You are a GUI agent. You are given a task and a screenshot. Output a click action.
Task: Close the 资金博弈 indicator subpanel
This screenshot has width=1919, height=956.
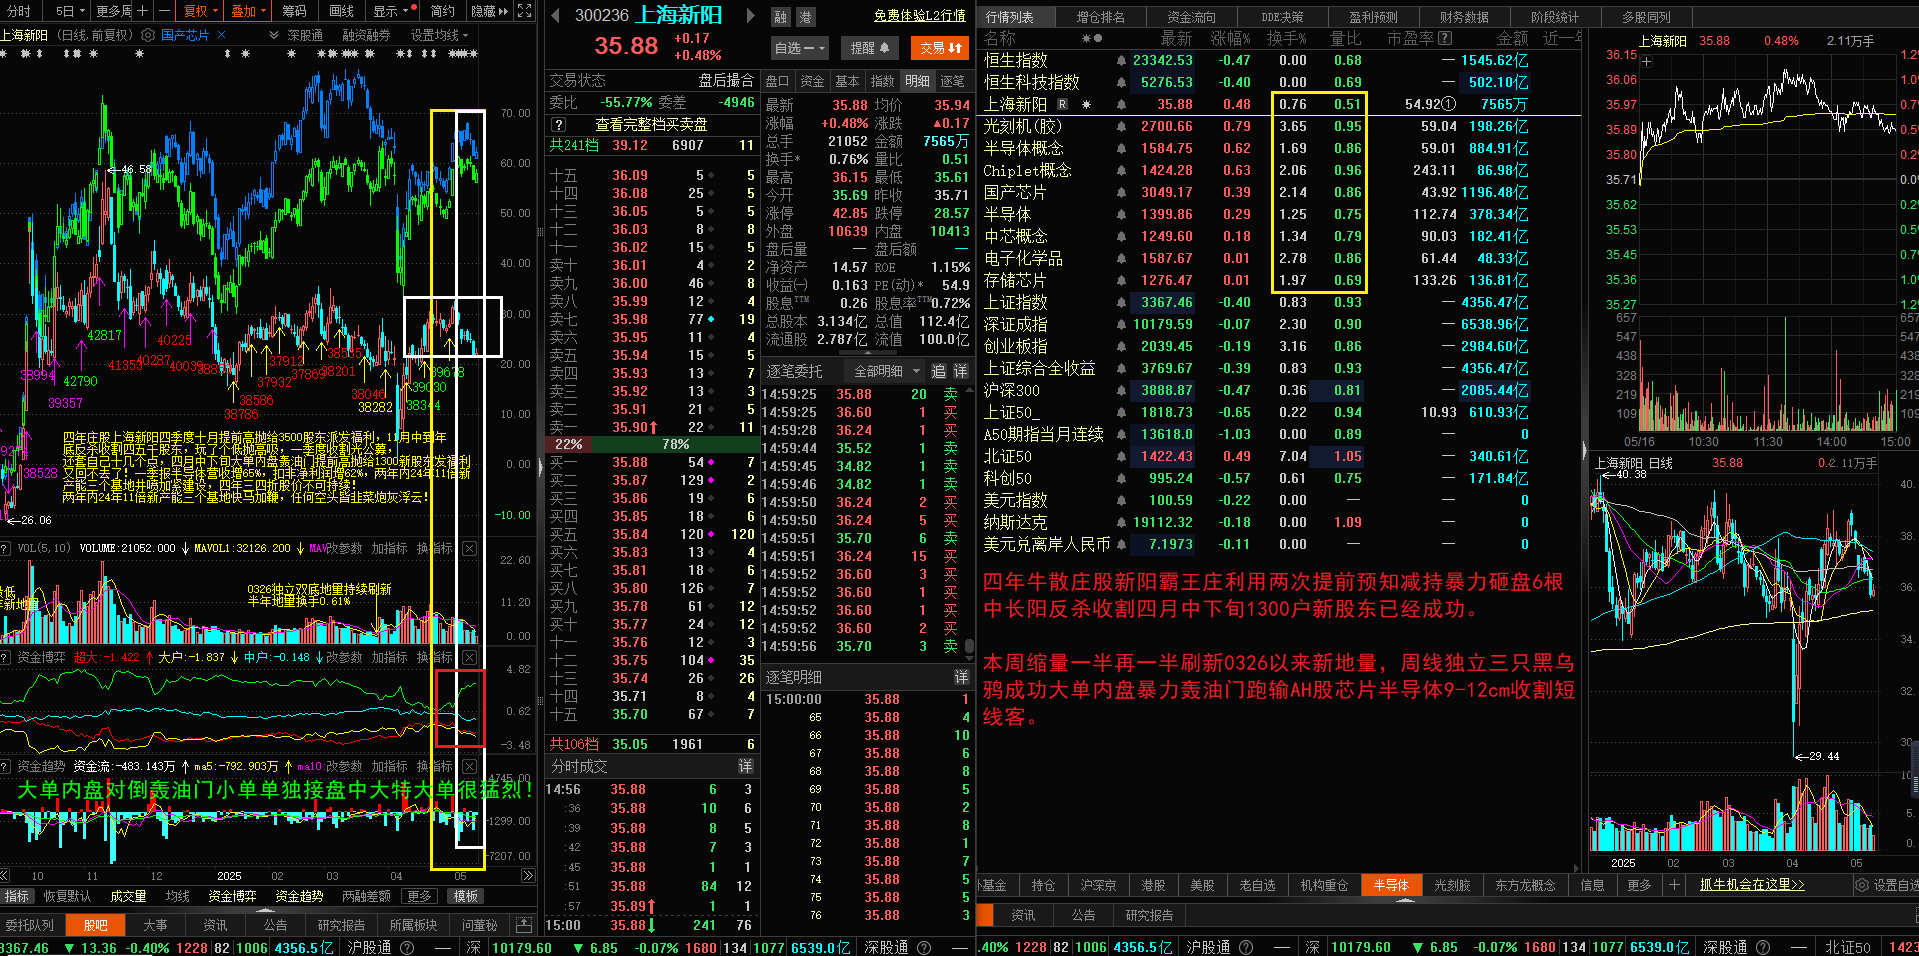click(x=469, y=657)
